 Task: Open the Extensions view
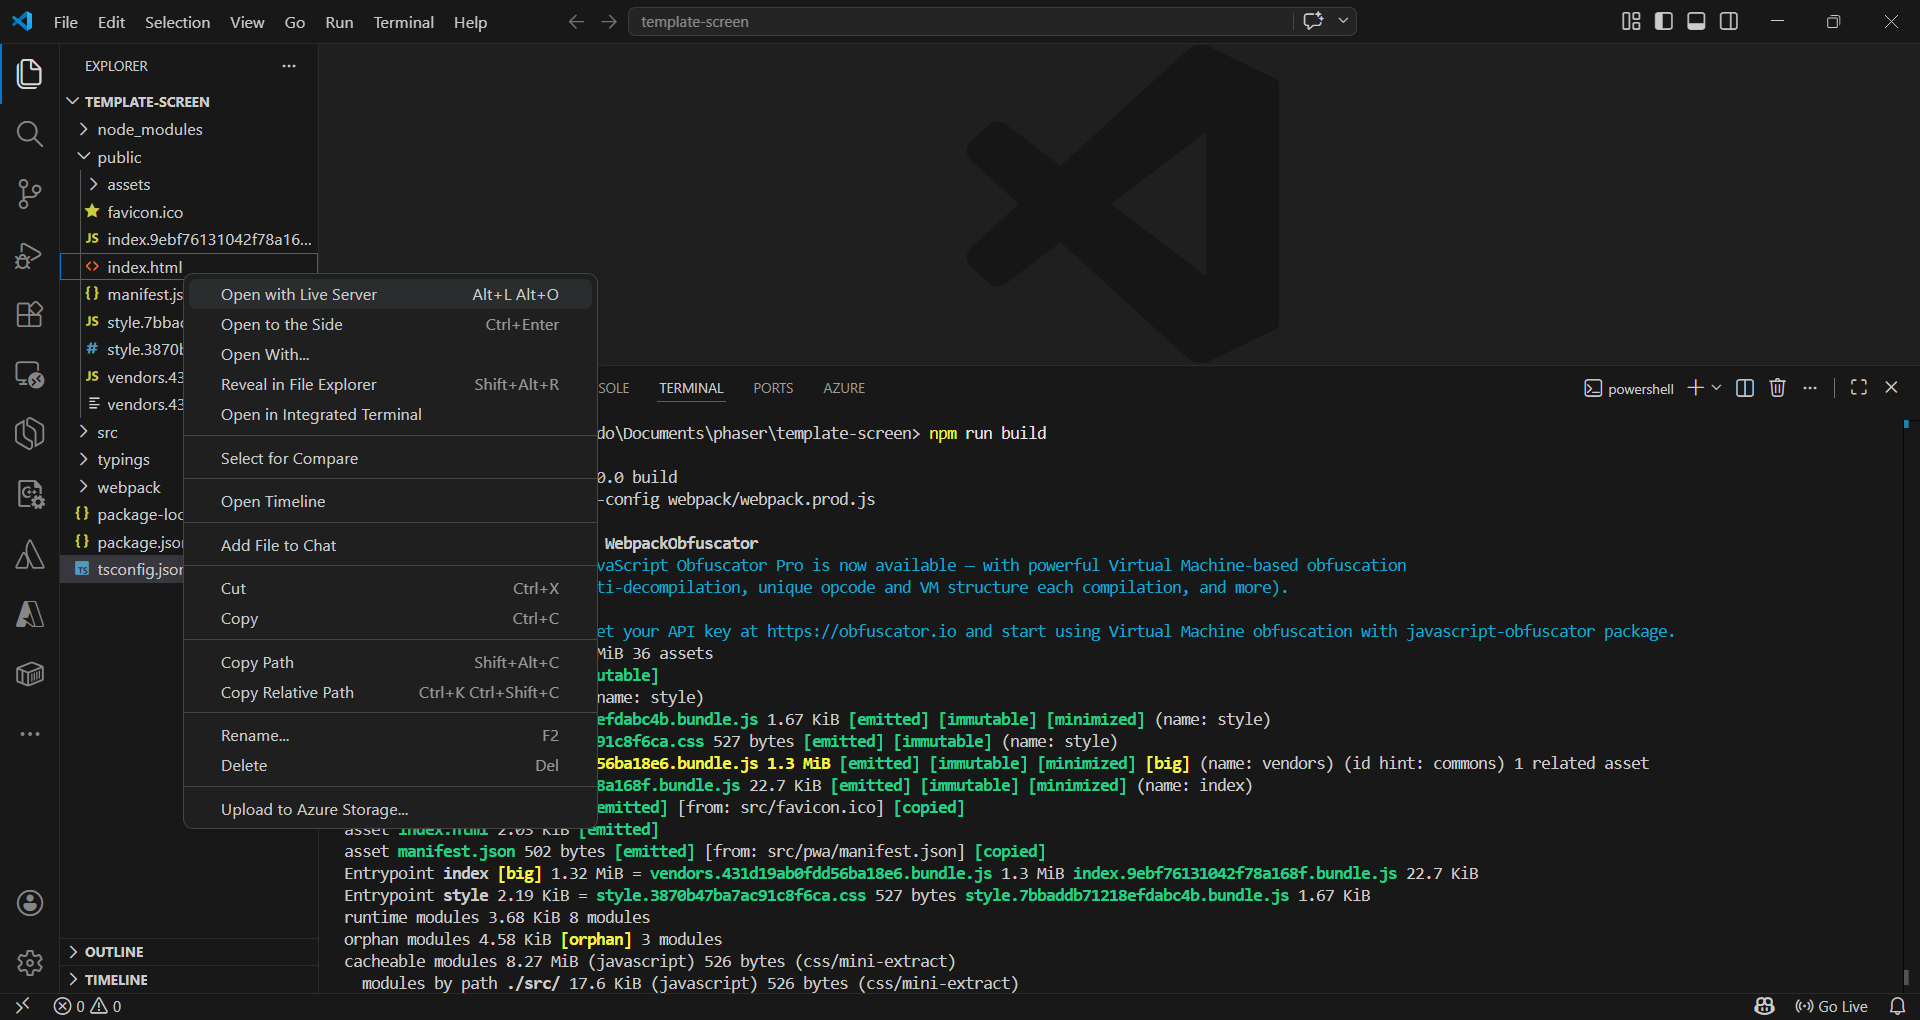[30, 314]
